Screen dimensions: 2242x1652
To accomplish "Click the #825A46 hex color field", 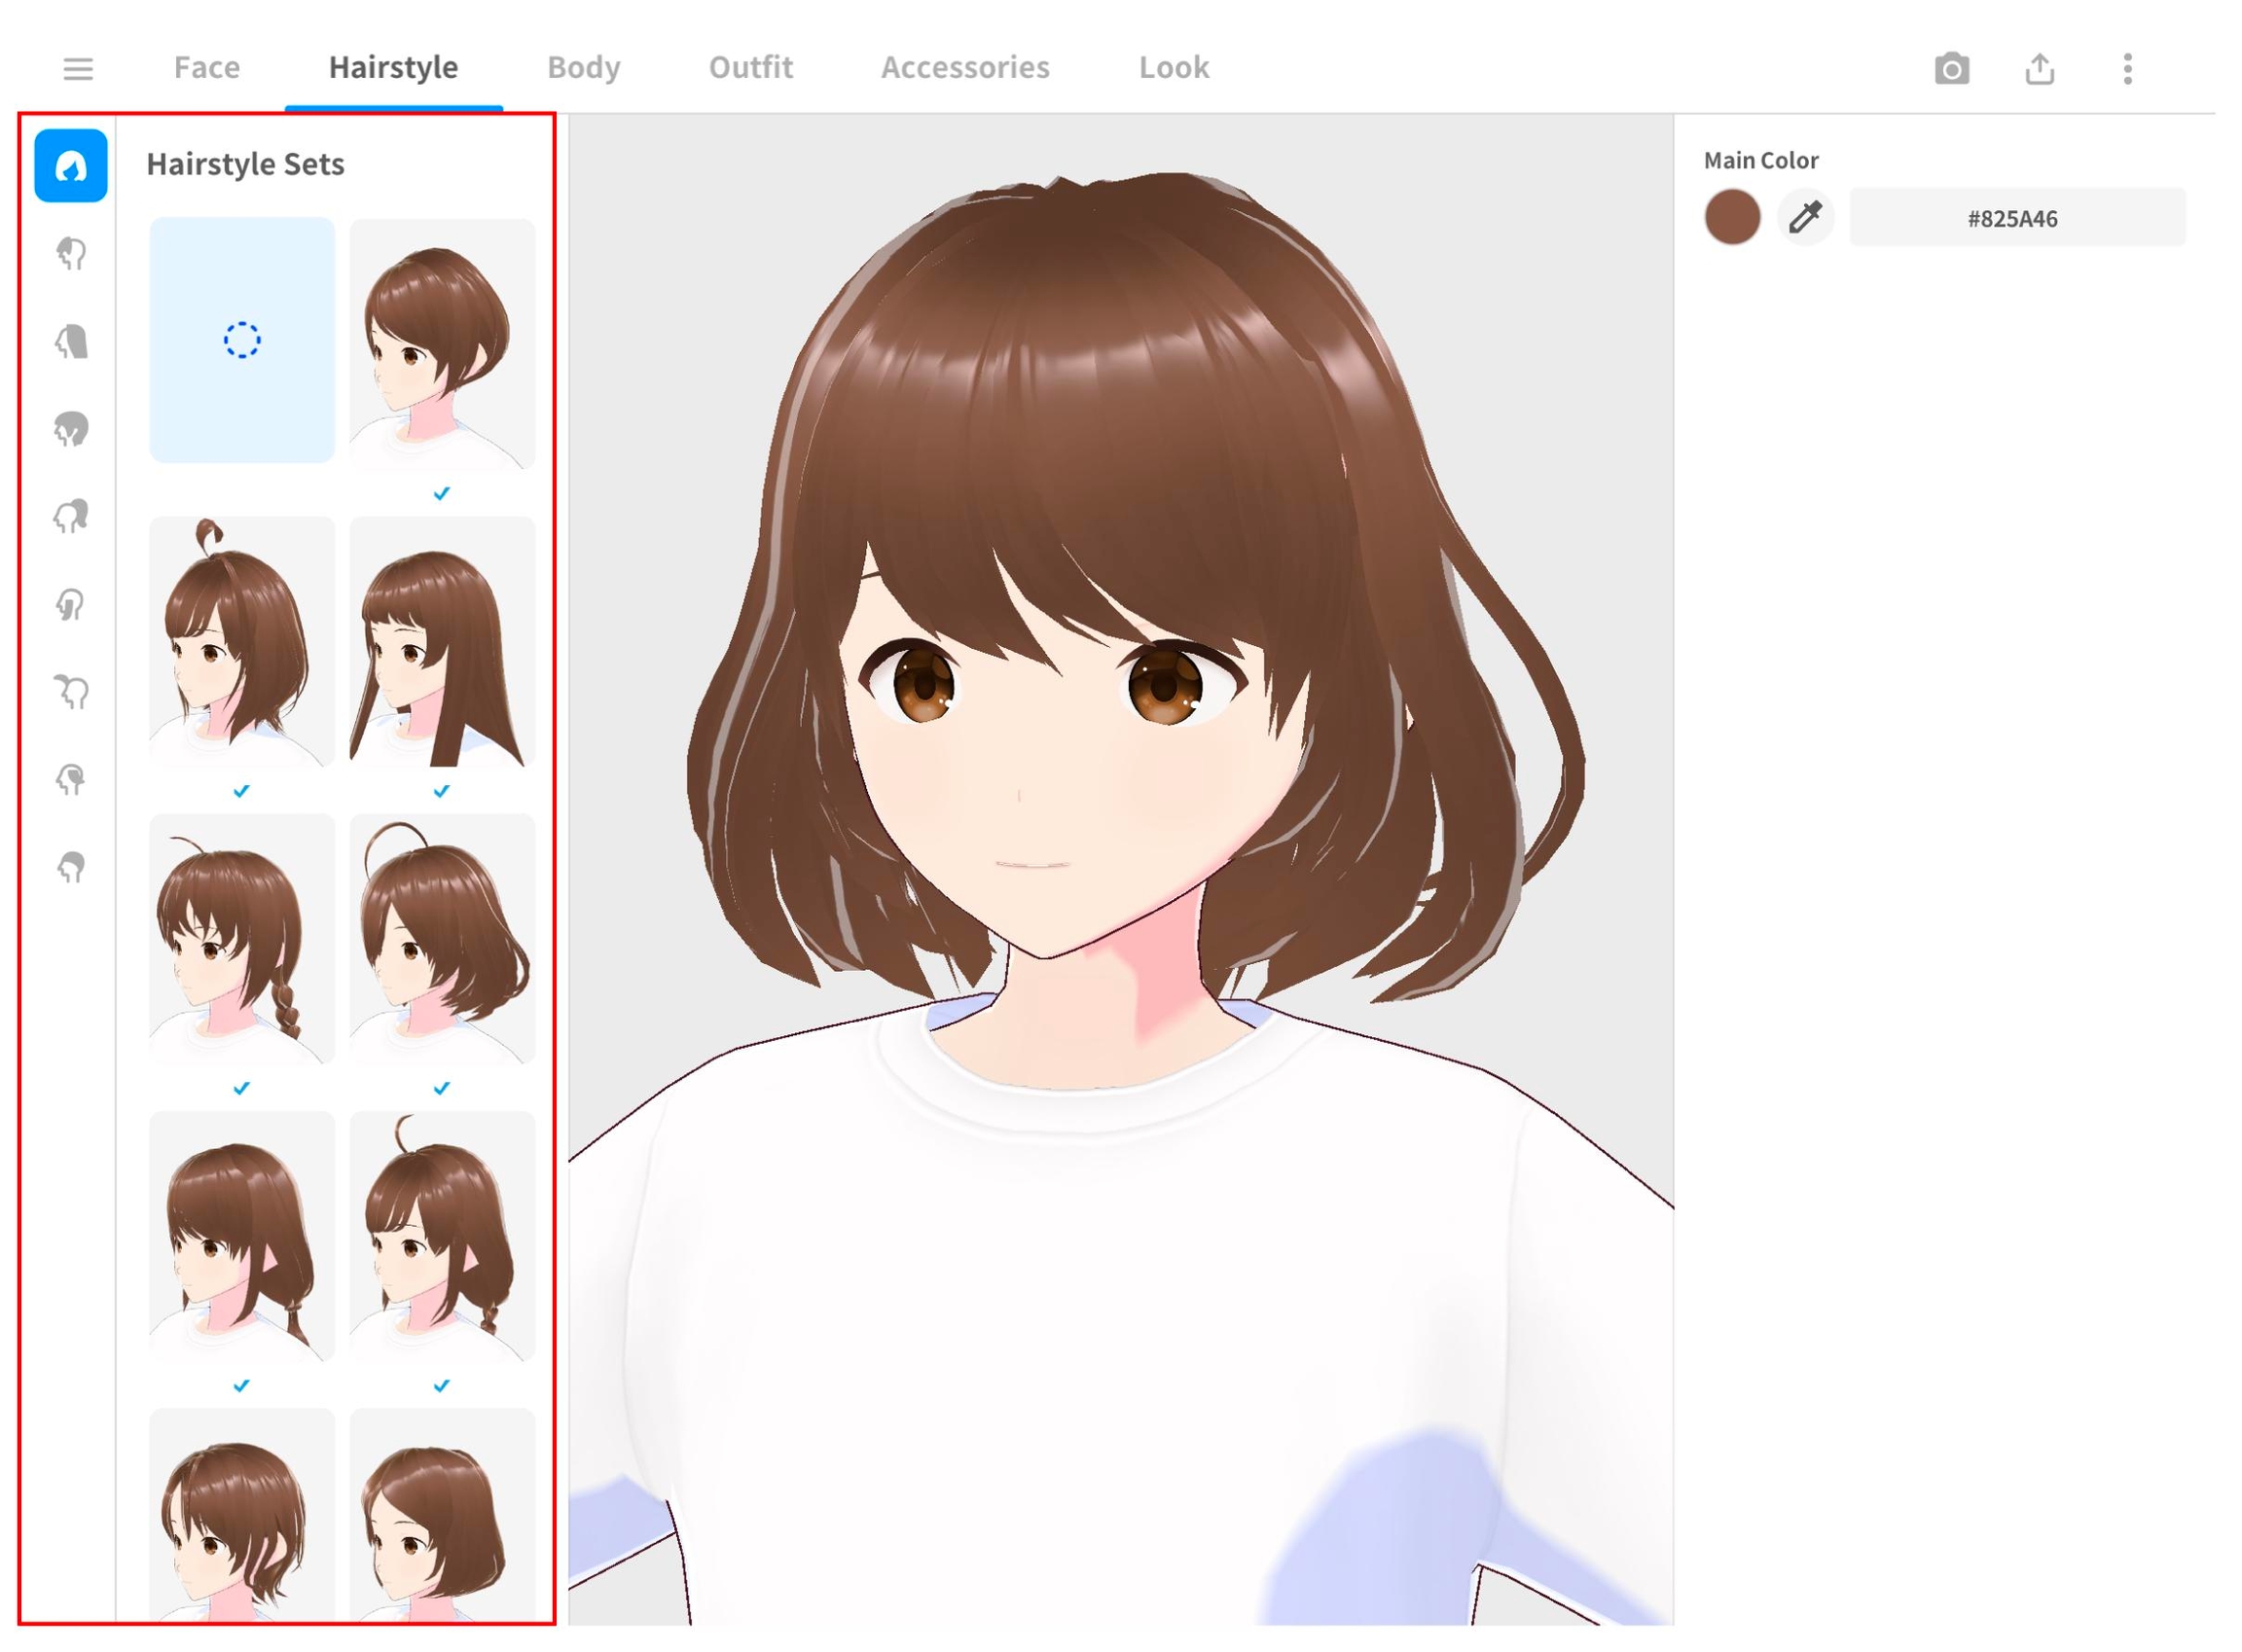I will click(x=2016, y=218).
